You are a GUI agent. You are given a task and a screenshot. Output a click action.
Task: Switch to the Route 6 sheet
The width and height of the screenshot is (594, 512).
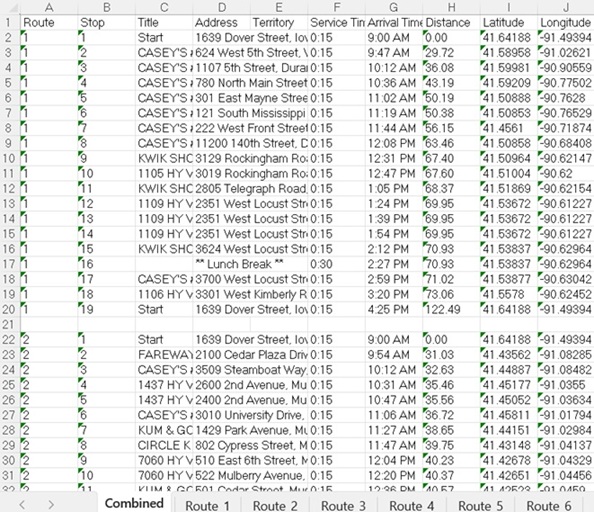point(549,506)
